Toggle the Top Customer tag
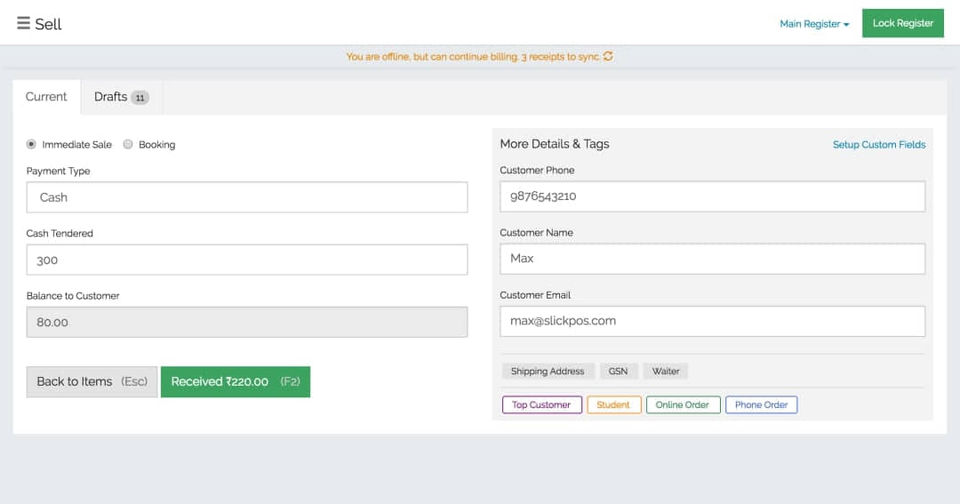This screenshot has width=960, height=504. pyautogui.click(x=541, y=405)
